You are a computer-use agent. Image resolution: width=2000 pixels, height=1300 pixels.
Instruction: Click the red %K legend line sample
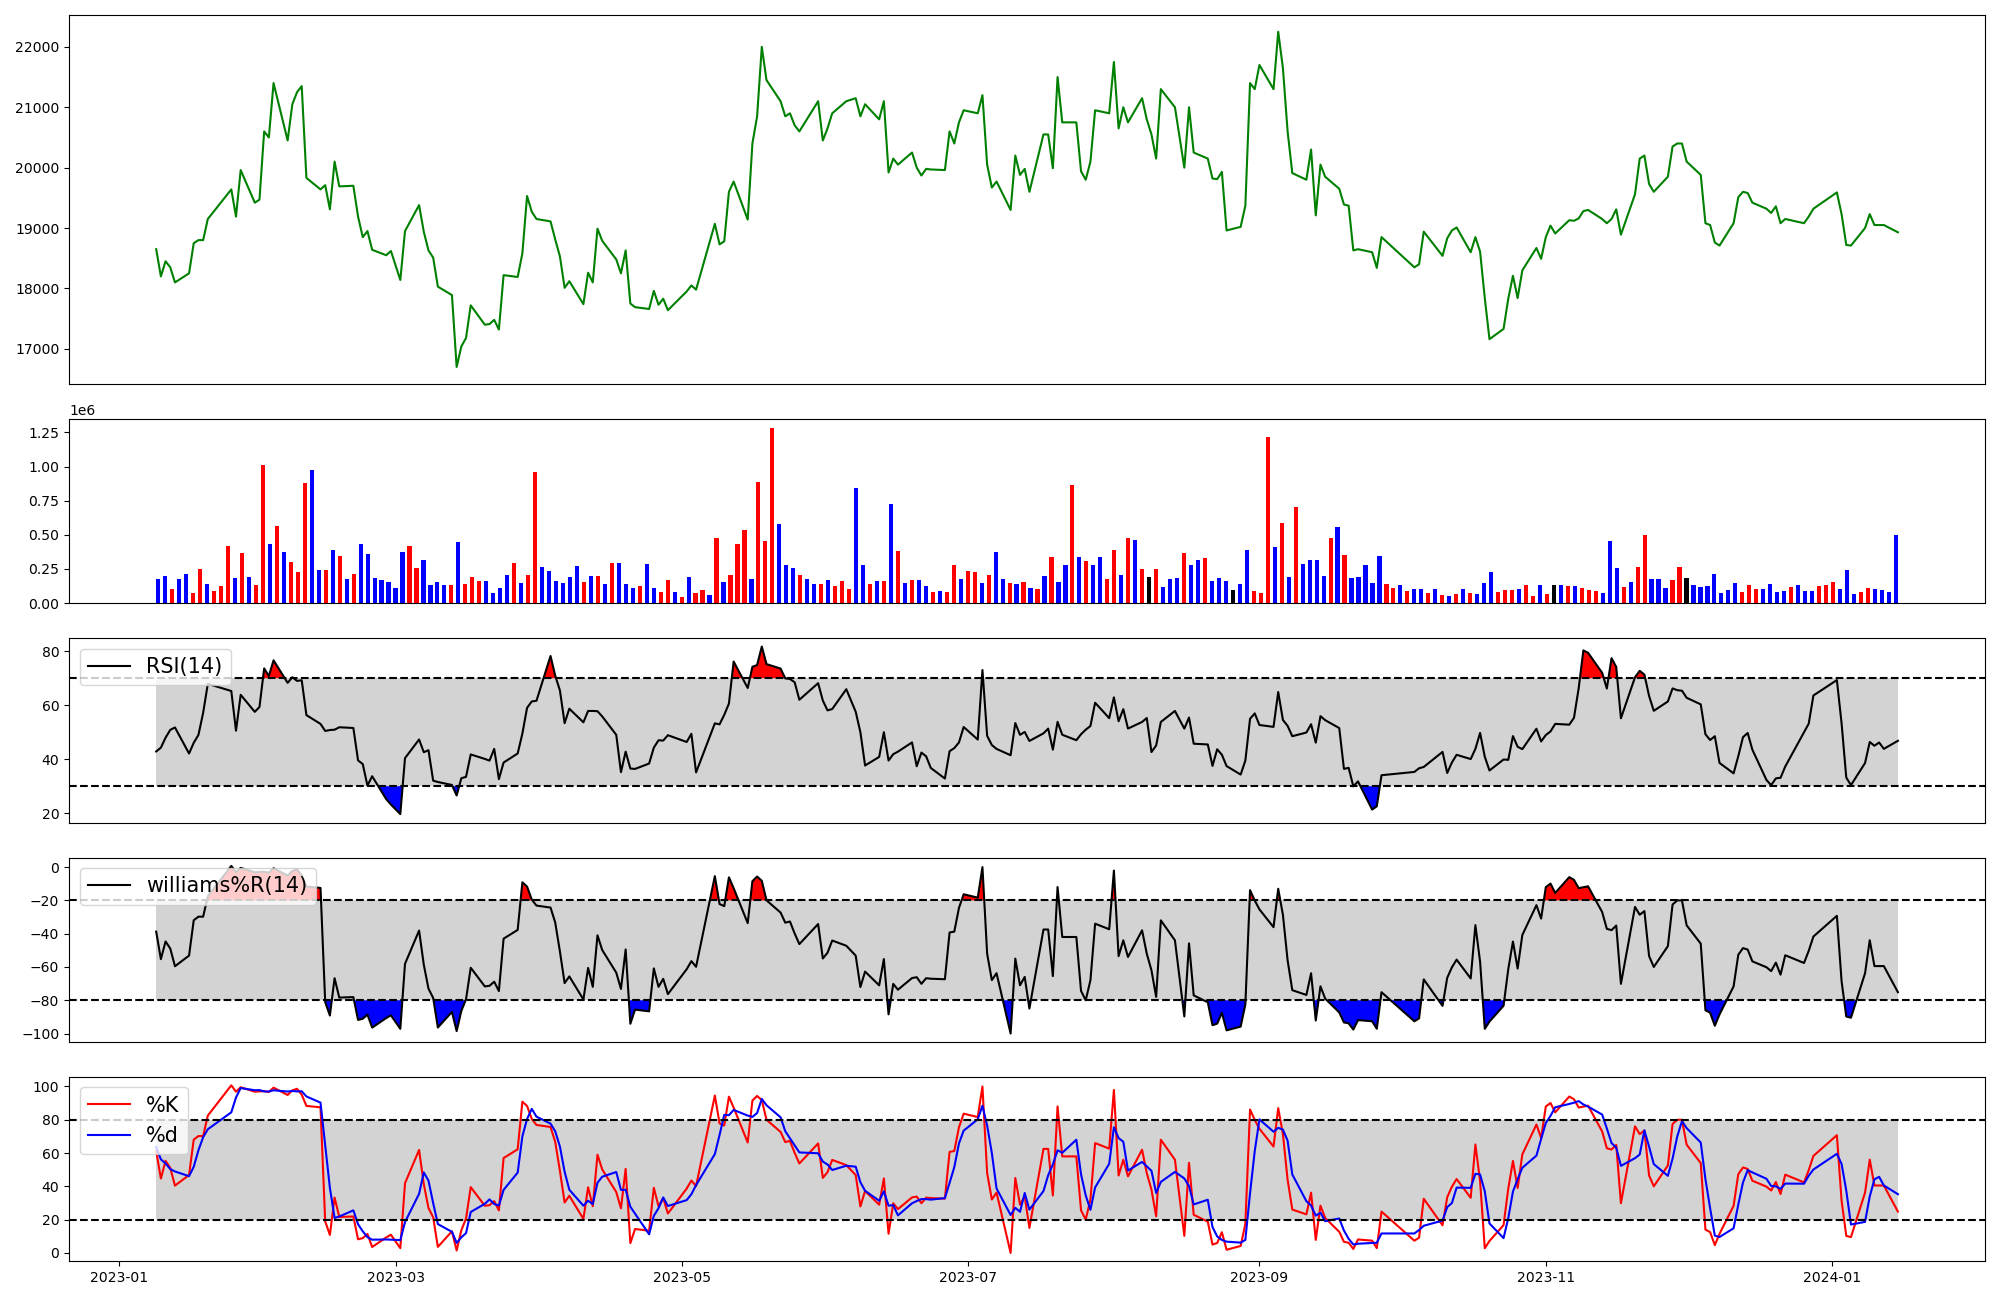[109, 1105]
